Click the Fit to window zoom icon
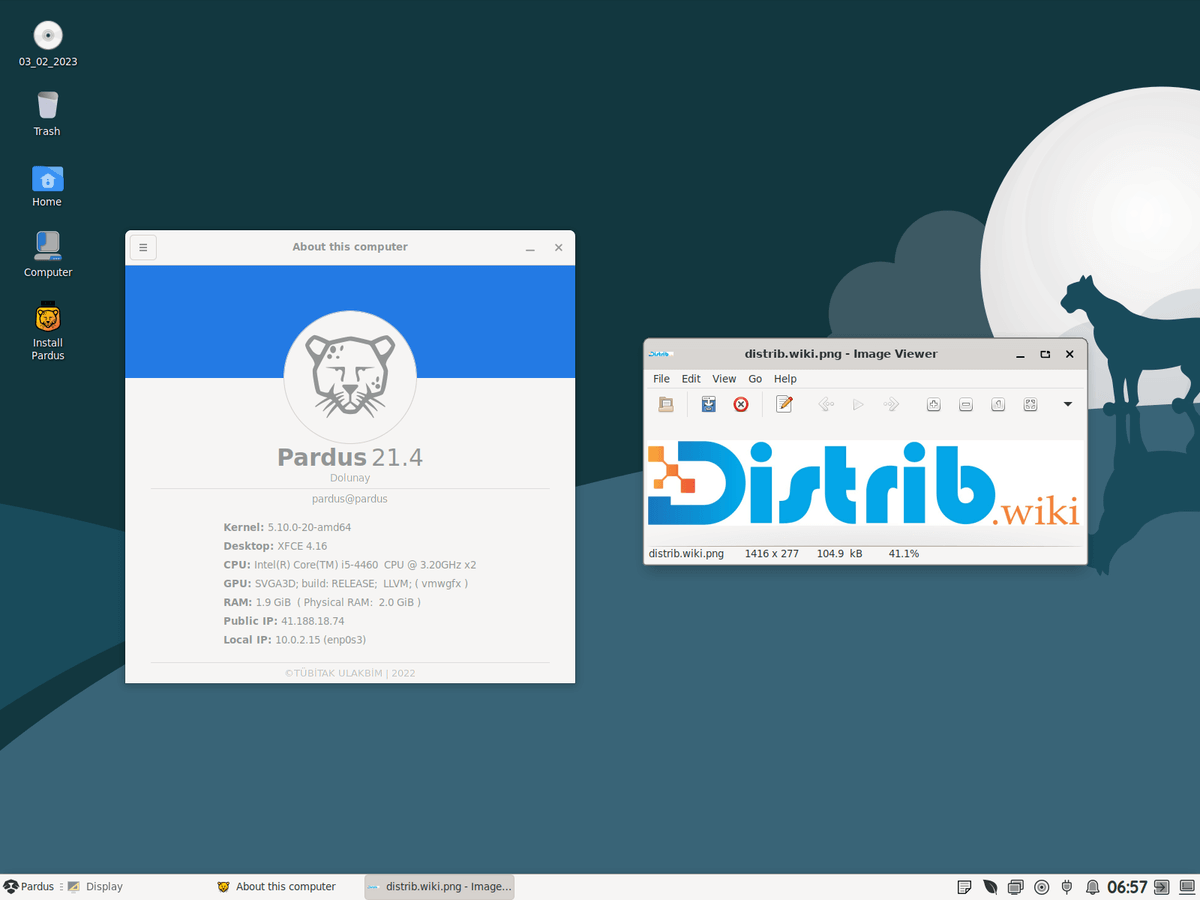 (x=1030, y=404)
